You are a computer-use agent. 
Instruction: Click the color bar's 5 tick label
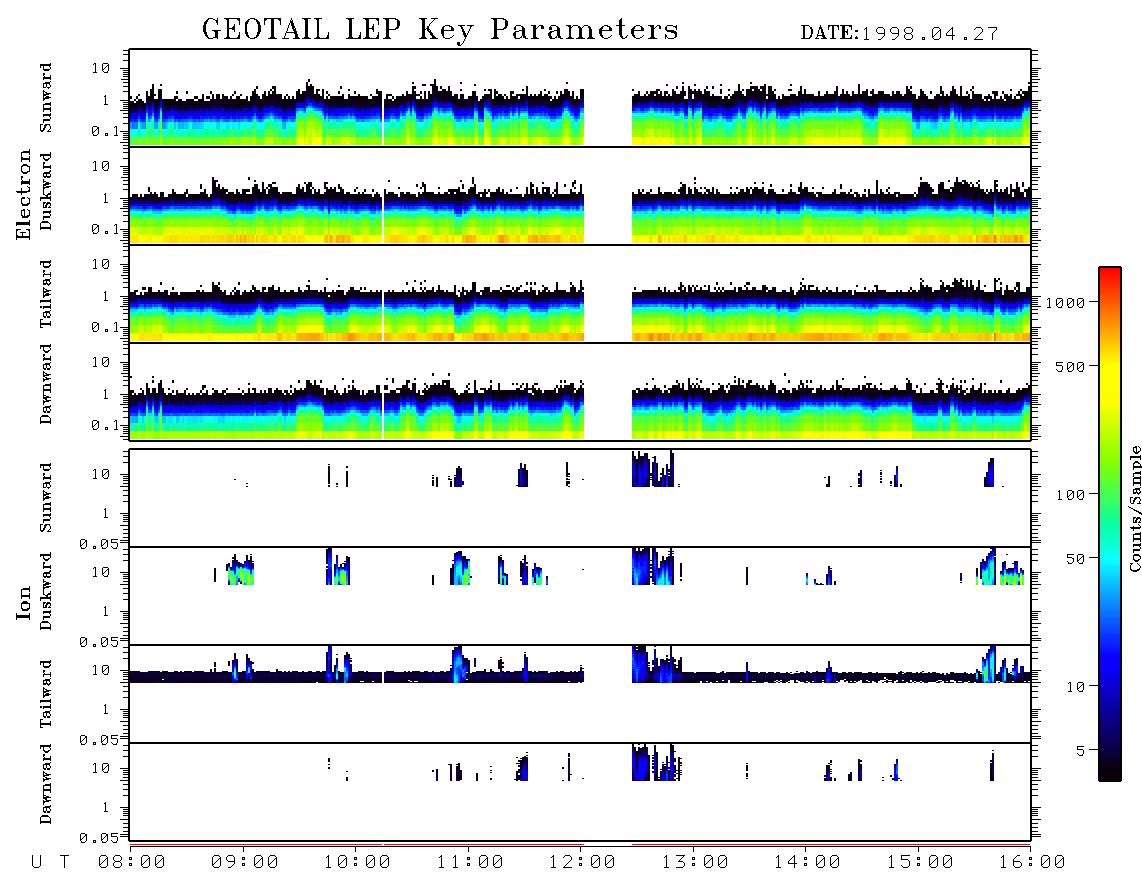(x=1080, y=750)
